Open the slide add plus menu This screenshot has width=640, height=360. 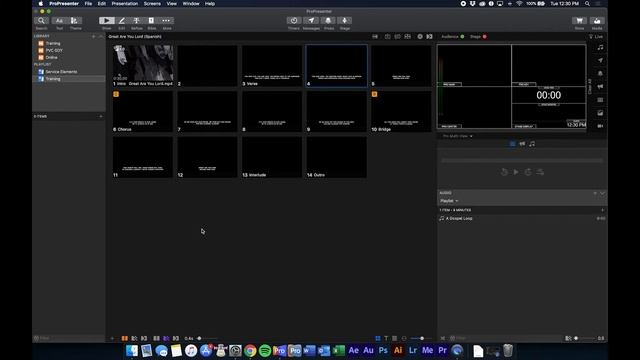112,338
